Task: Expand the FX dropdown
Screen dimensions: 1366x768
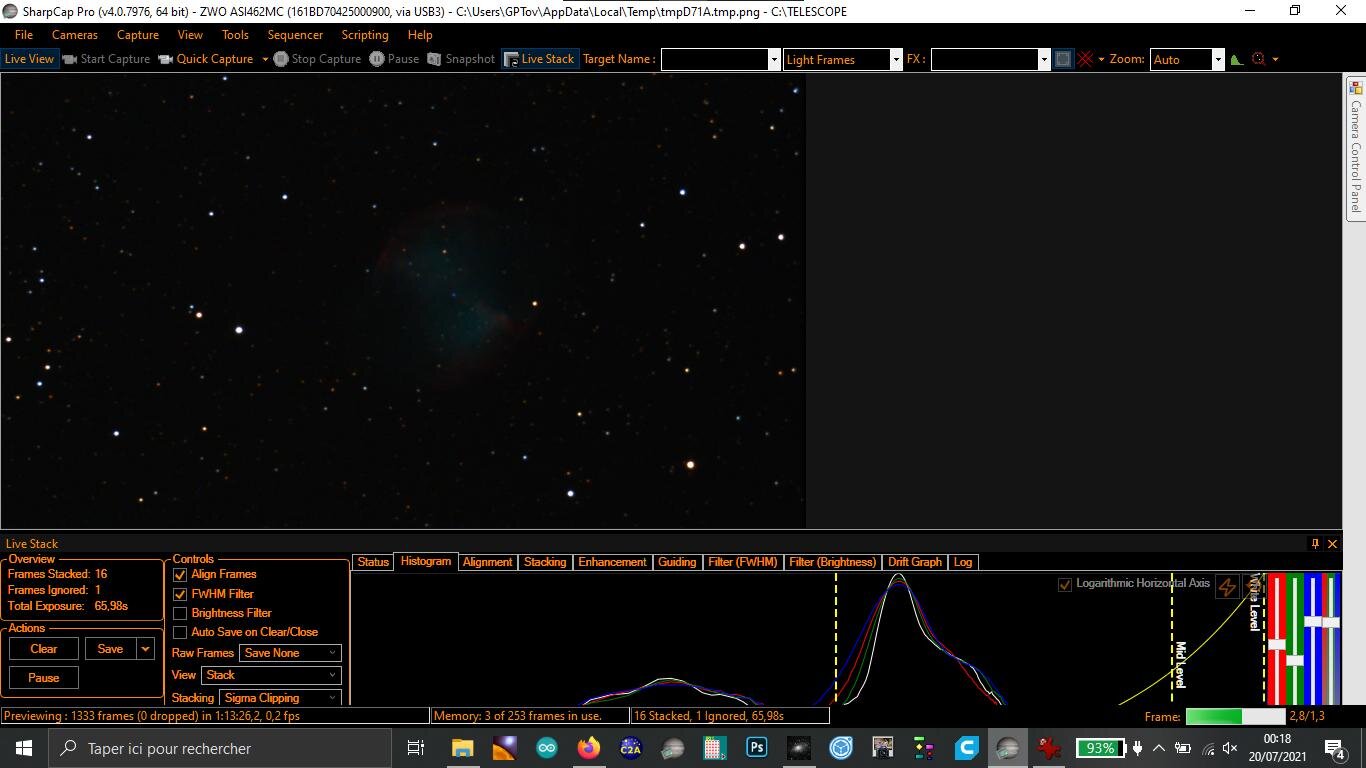Action: point(1044,59)
